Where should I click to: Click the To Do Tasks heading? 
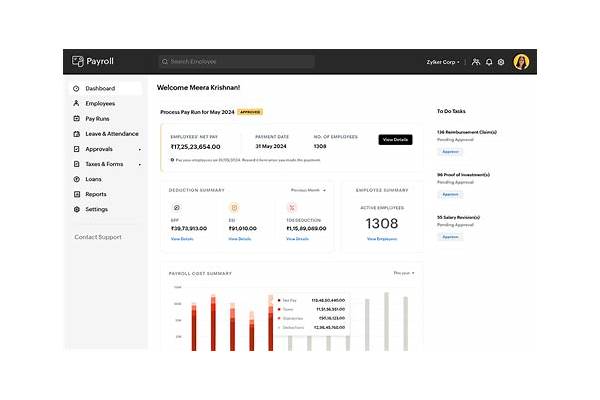pyautogui.click(x=452, y=111)
